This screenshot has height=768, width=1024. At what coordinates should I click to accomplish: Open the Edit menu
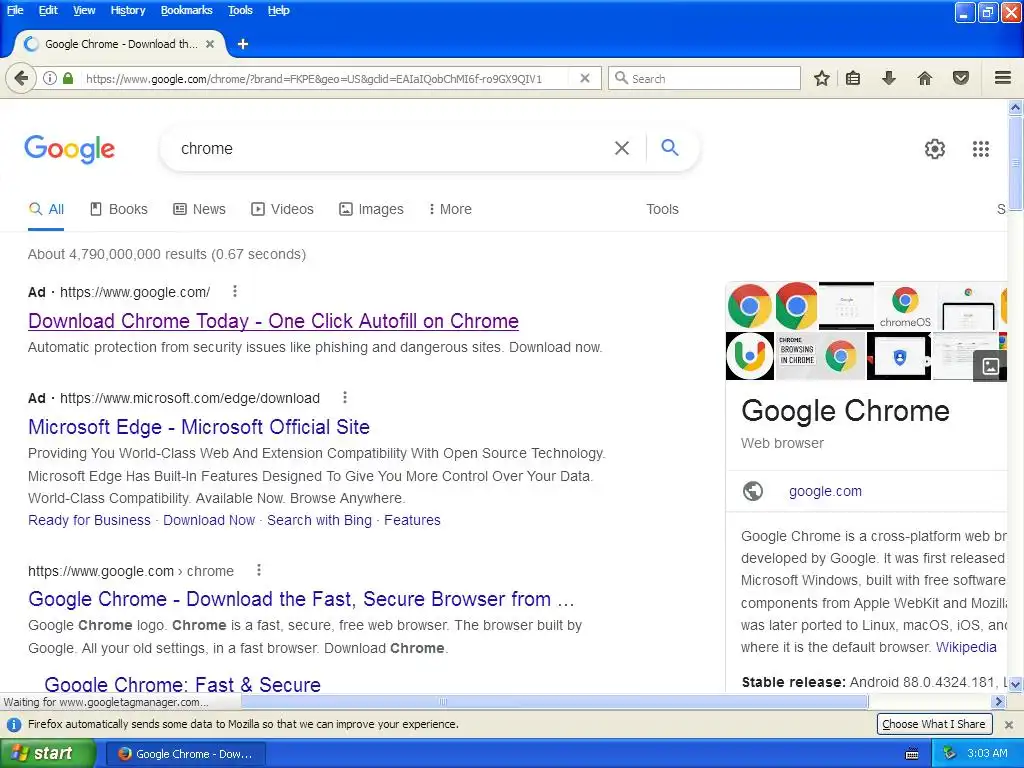pos(48,10)
